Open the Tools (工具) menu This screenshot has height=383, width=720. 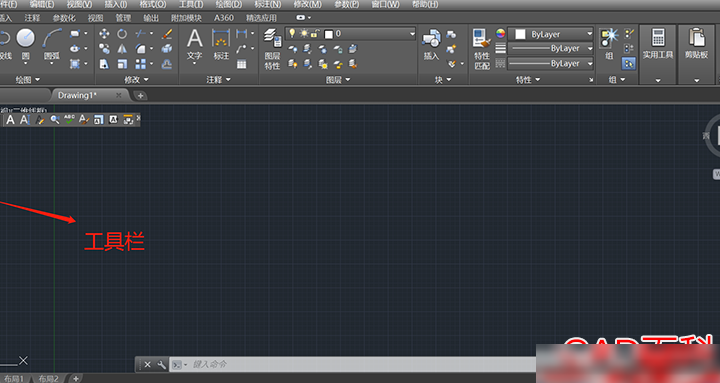click(x=191, y=4)
